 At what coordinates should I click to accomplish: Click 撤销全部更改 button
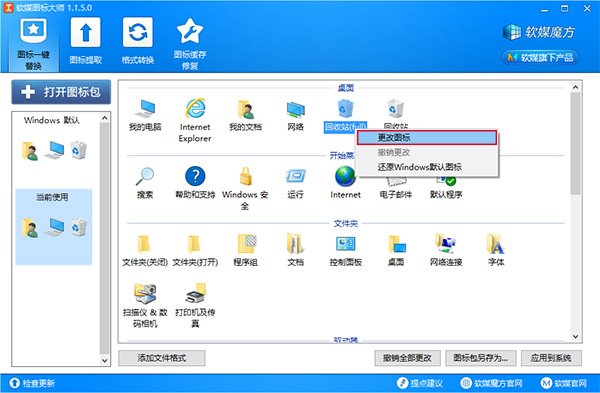click(407, 358)
